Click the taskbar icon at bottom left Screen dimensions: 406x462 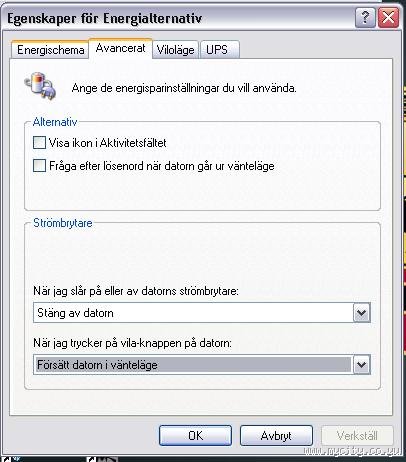pyautogui.click(x=8, y=459)
